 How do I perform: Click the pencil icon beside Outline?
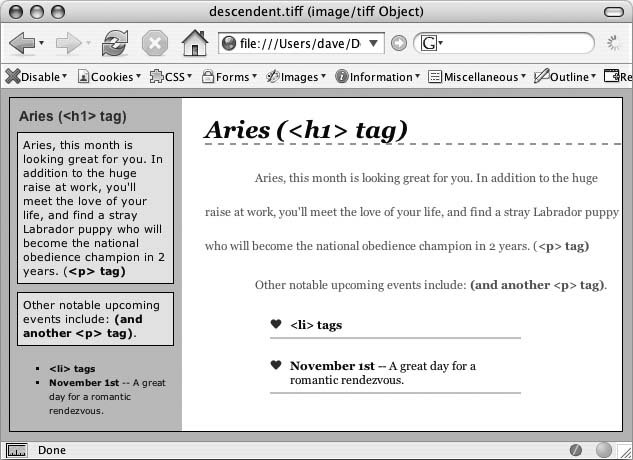541,76
